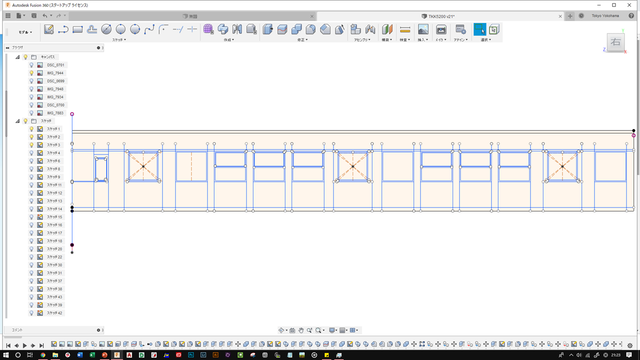Select the Line sketch tool
Image resolution: width=640 pixels, height=360 pixels.
(x=63, y=29)
